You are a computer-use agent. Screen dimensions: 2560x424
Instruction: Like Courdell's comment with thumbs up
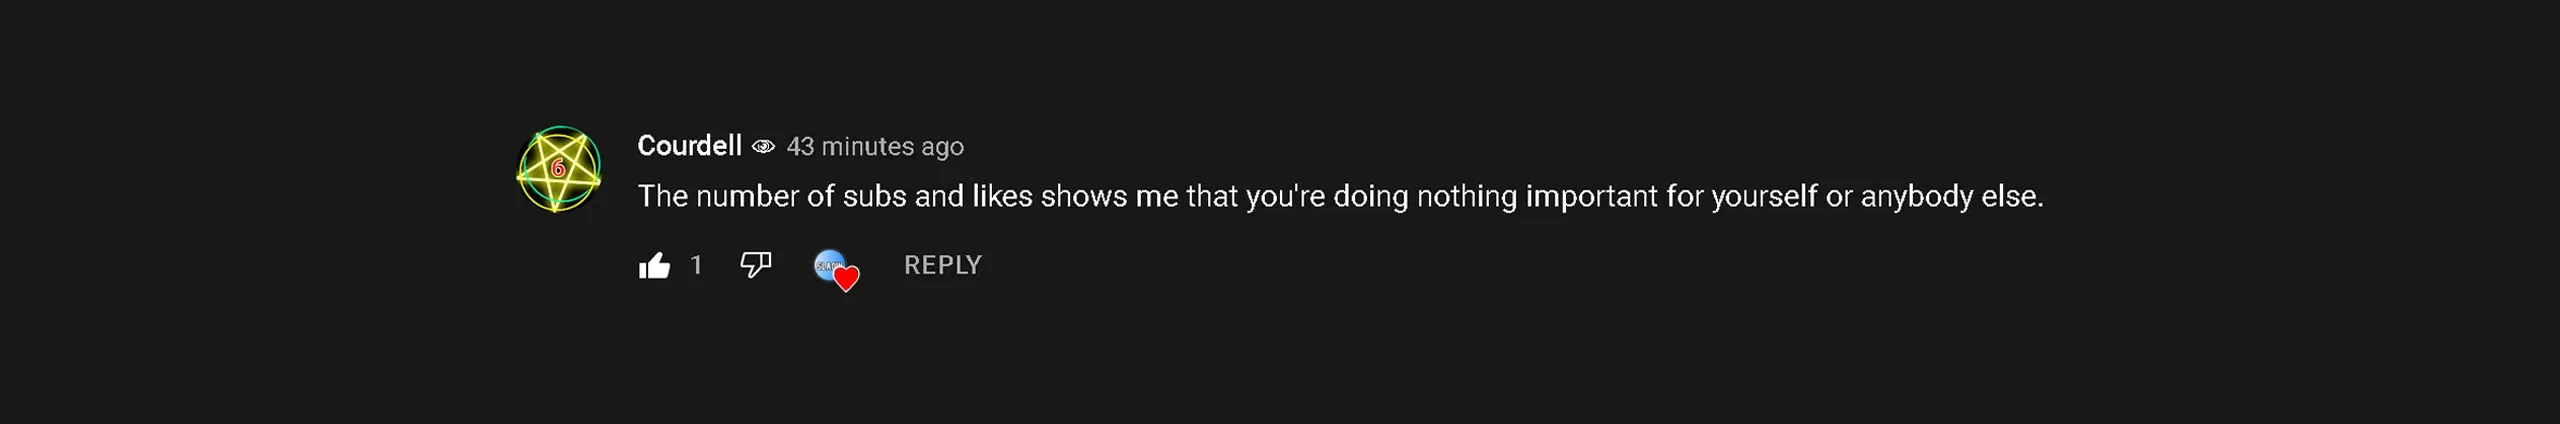(x=654, y=265)
